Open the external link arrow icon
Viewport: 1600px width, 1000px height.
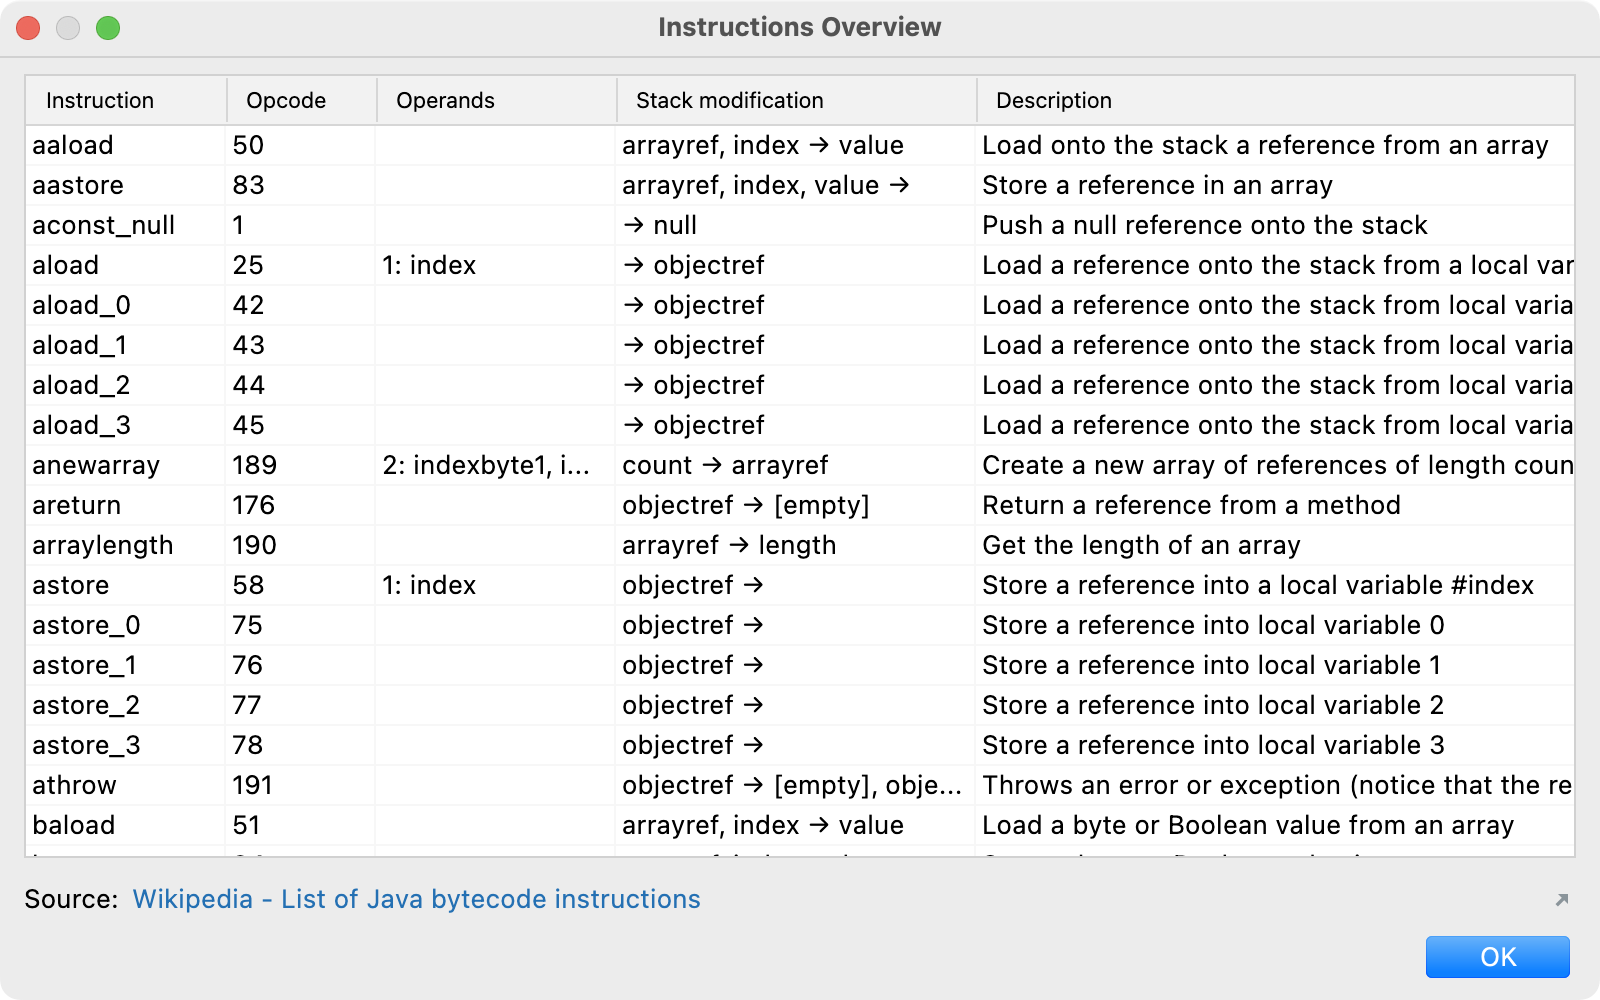1562,900
